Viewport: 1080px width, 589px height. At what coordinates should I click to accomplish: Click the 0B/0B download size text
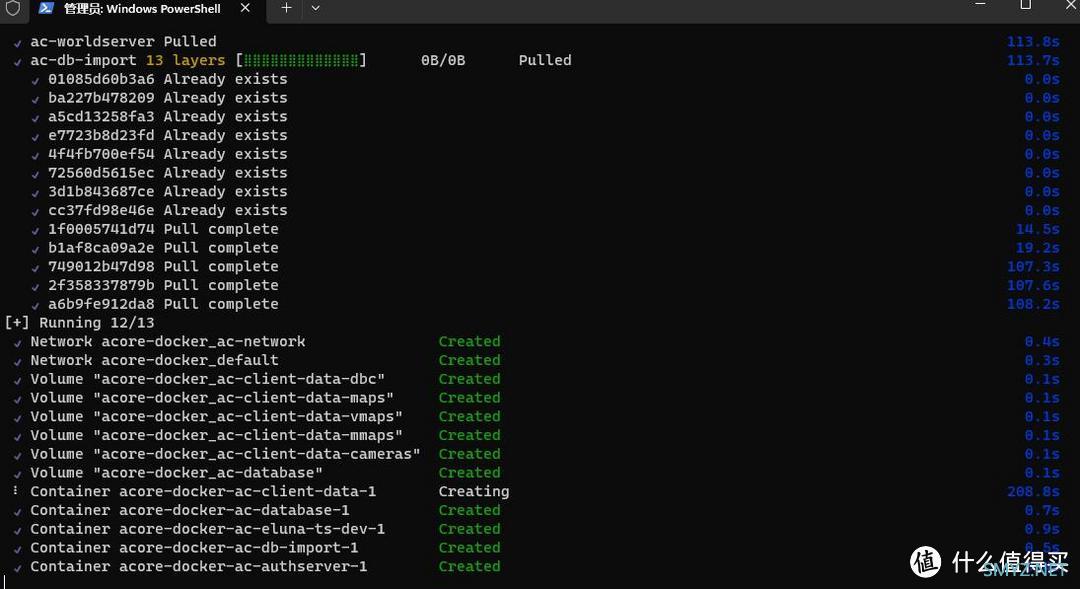[x=443, y=60]
